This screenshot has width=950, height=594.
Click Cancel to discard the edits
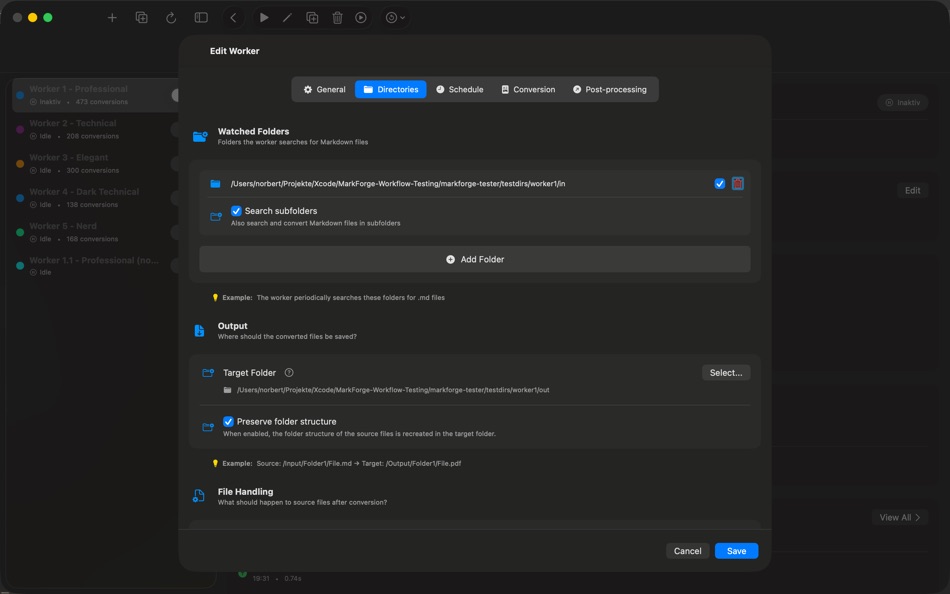[687, 550]
